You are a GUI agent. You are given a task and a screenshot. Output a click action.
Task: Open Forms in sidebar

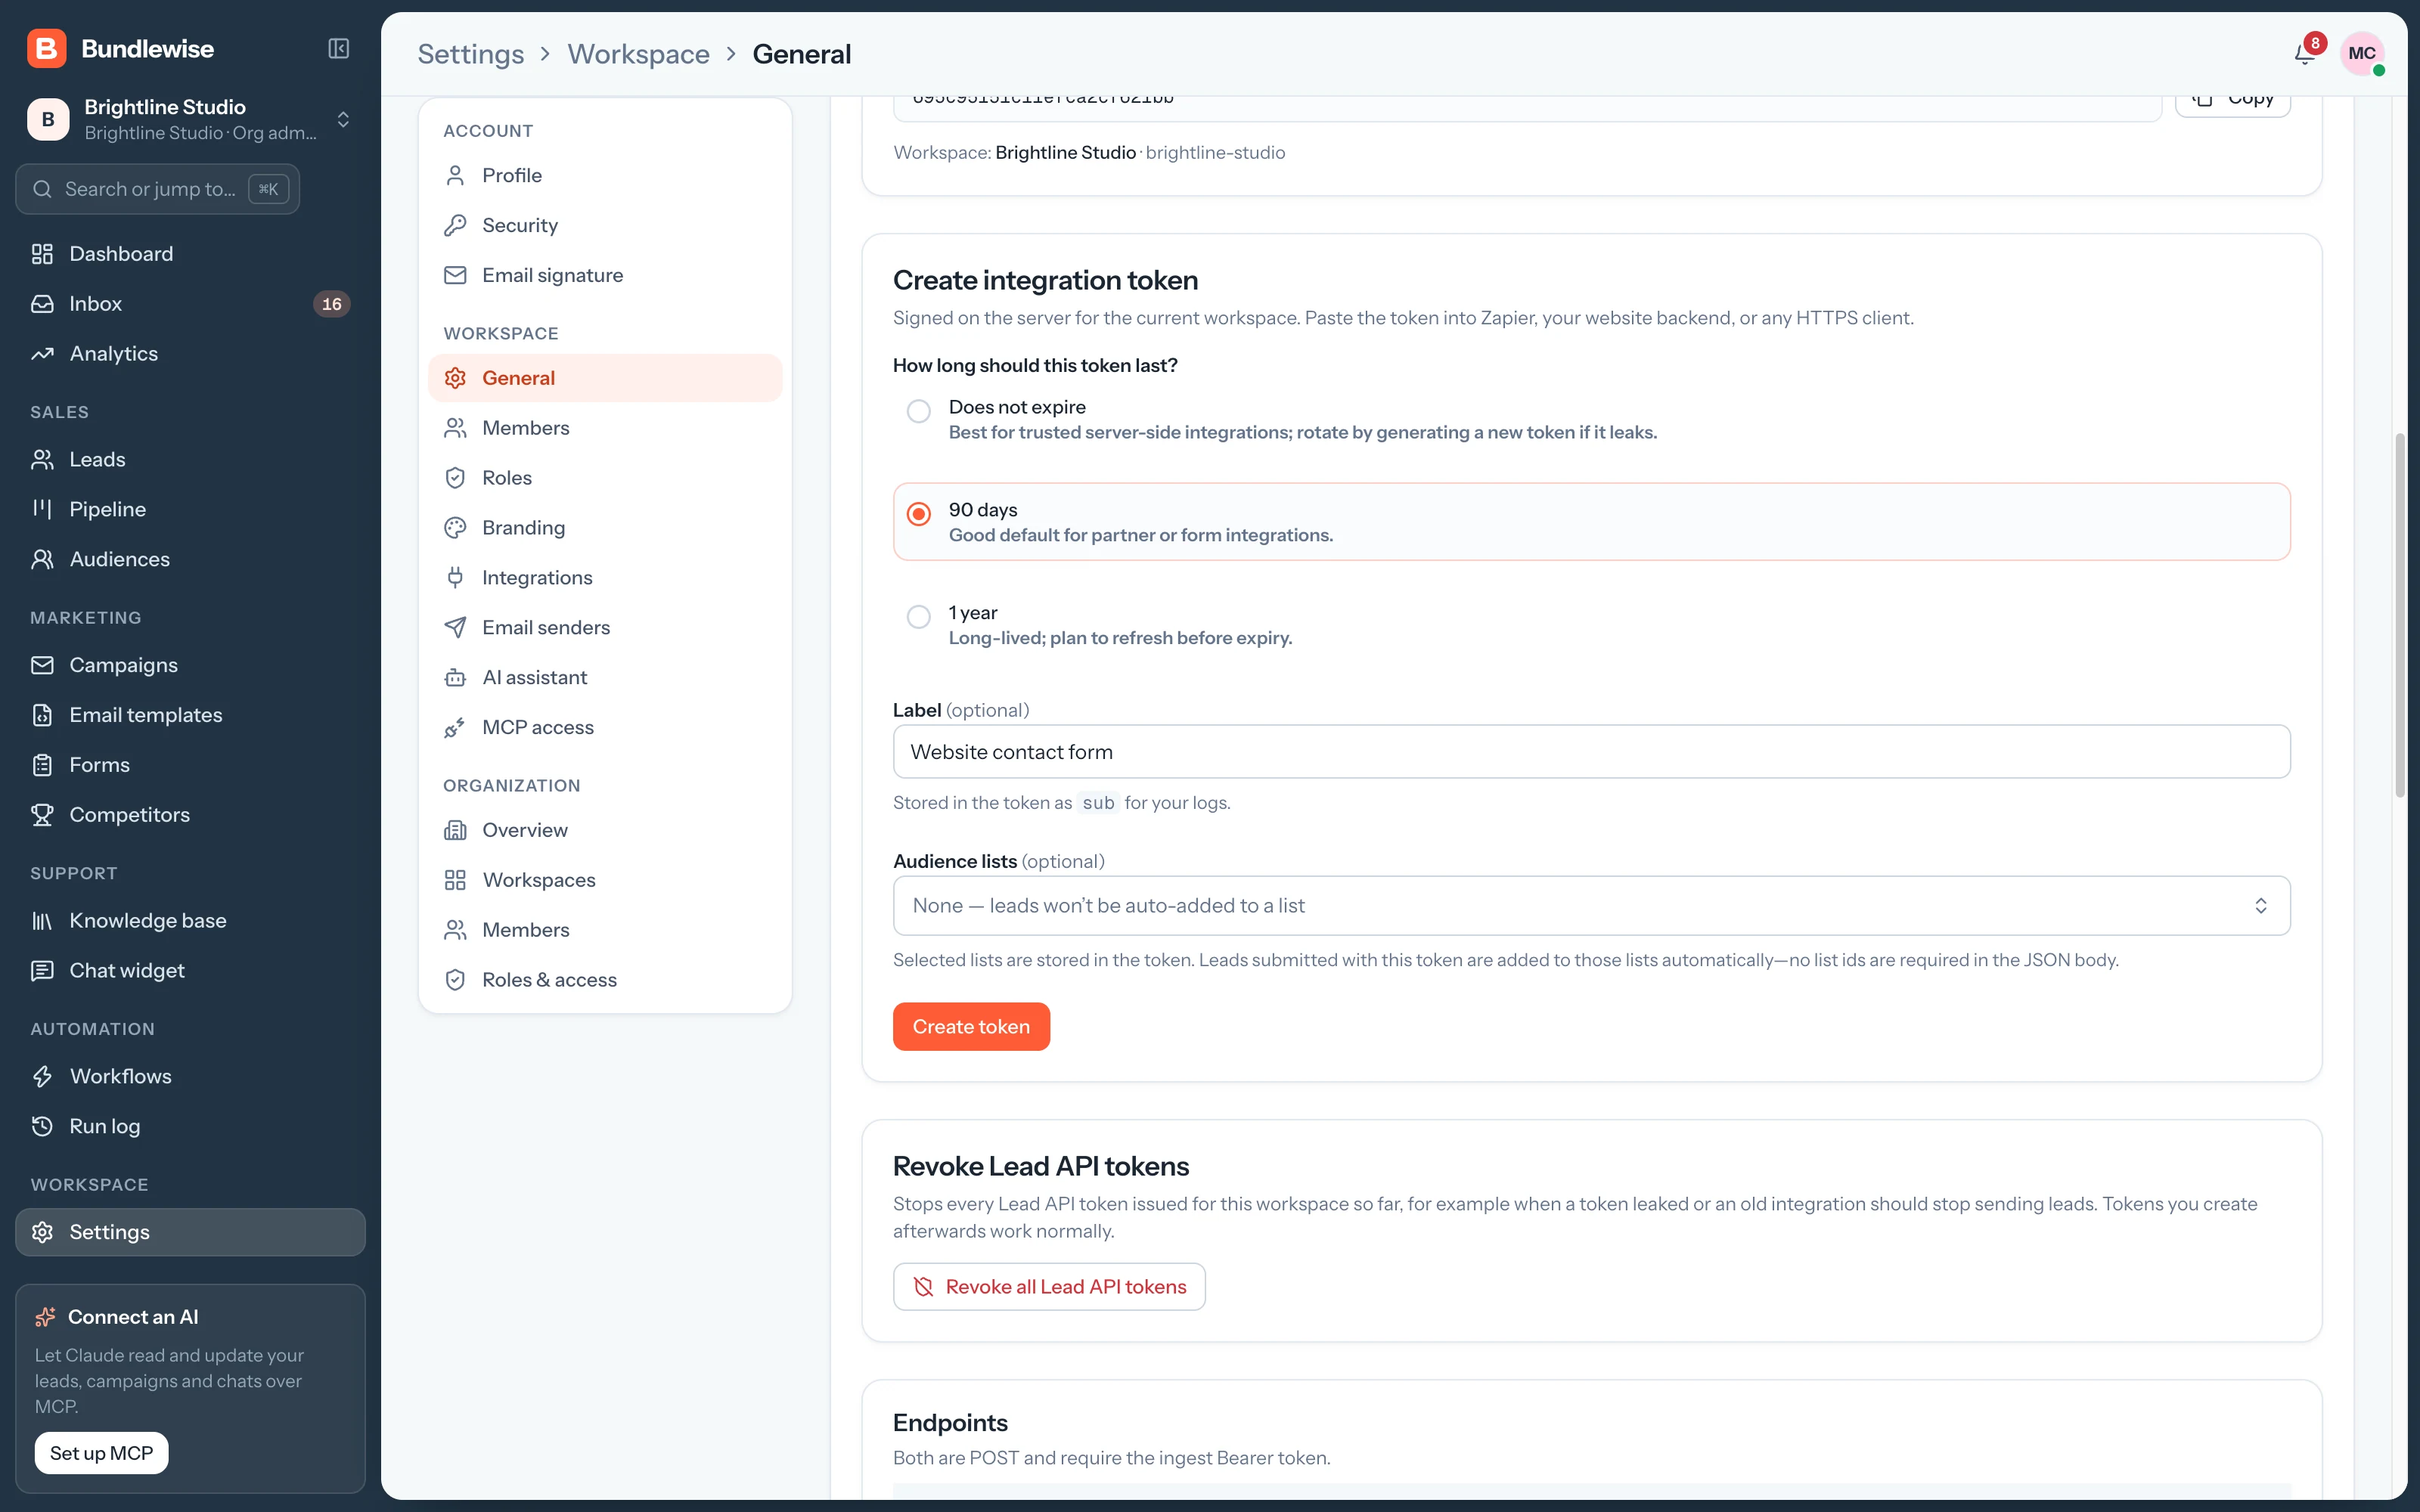coord(190,765)
